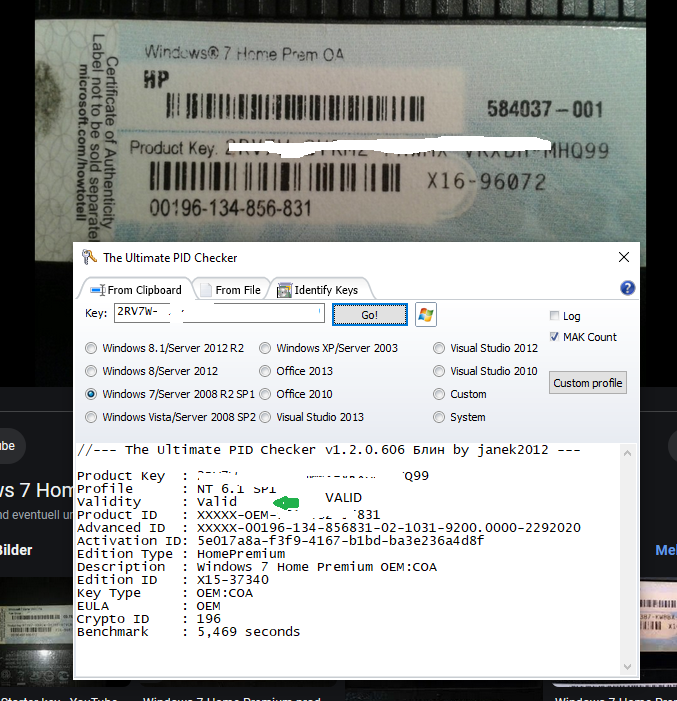Screen dimensions: 677x701
Task: Click the Custom profile button
Action: coord(588,383)
